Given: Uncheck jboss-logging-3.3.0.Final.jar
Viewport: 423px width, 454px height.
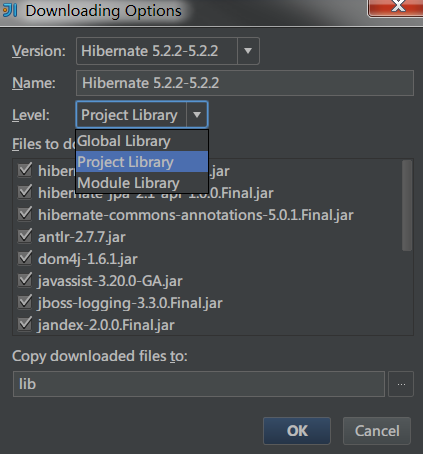Looking at the screenshot, I should 25,302.
